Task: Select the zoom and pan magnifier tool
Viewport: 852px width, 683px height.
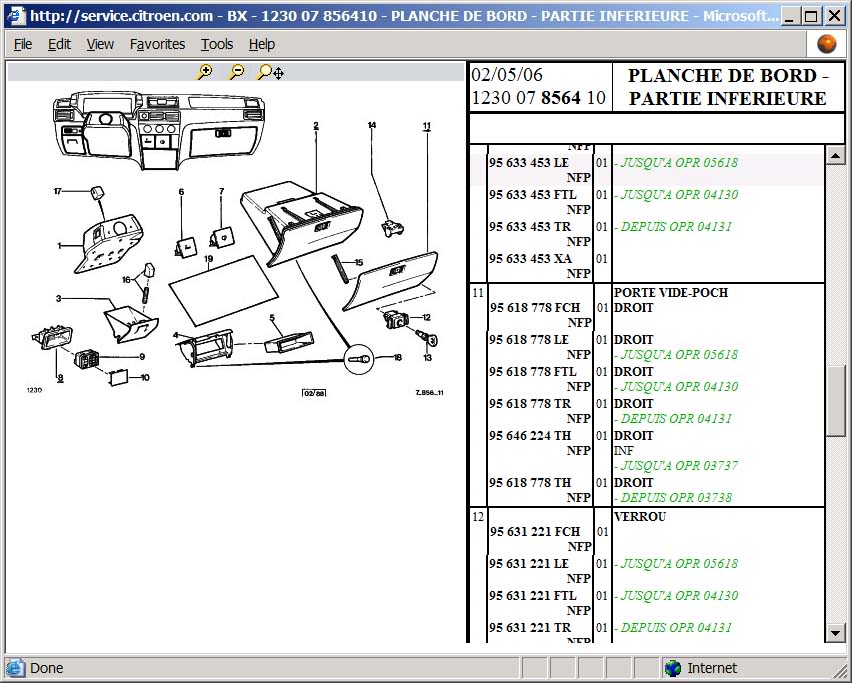Action: (x=271, y=72)
